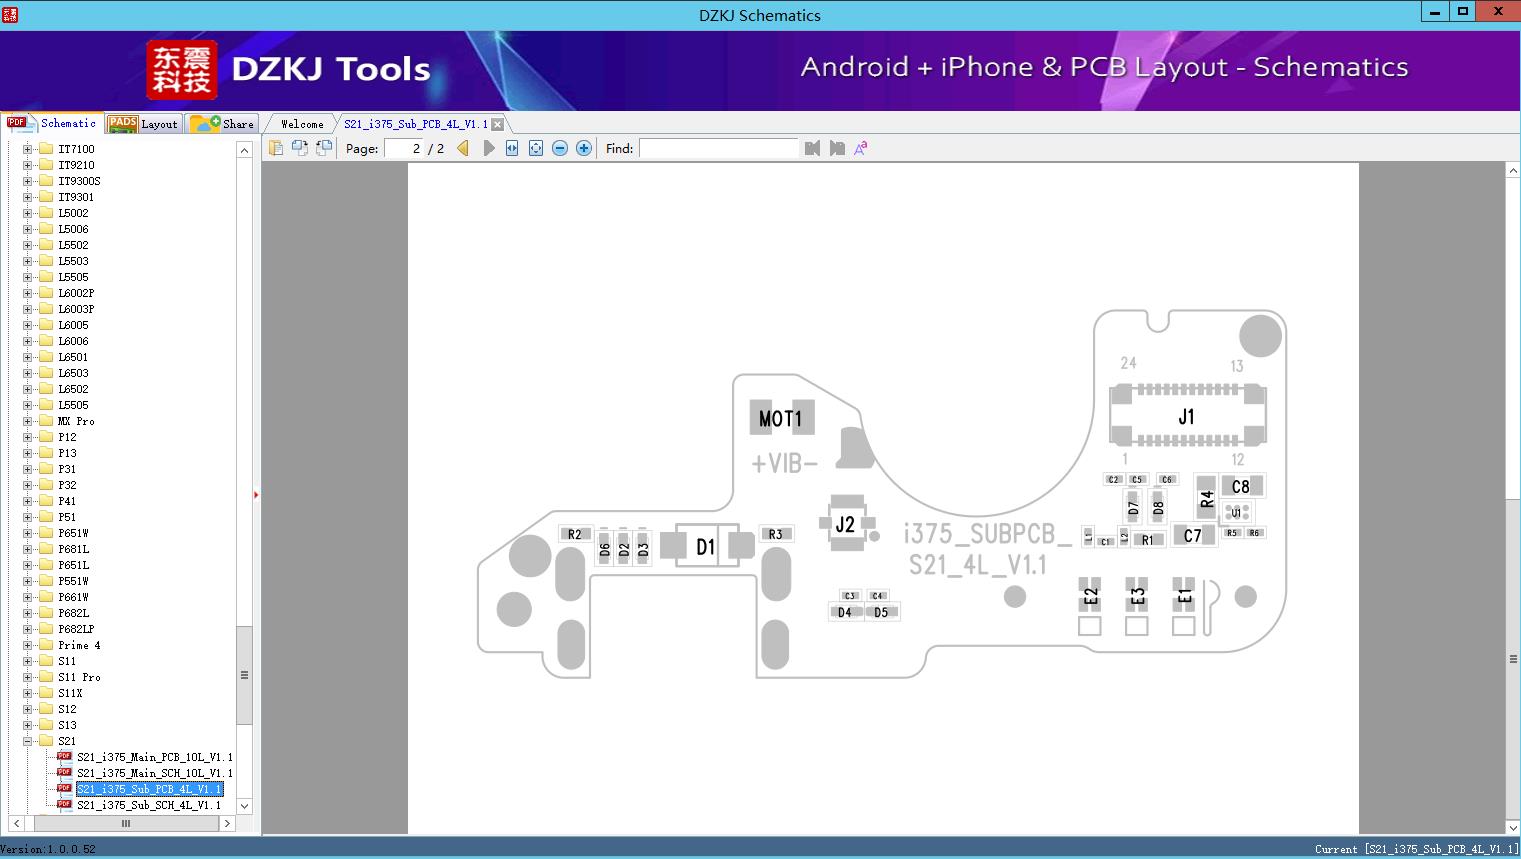Fit page to width
Viewport: 1521px width, 859px height.
pyautogui.click(x=512, y=148)
